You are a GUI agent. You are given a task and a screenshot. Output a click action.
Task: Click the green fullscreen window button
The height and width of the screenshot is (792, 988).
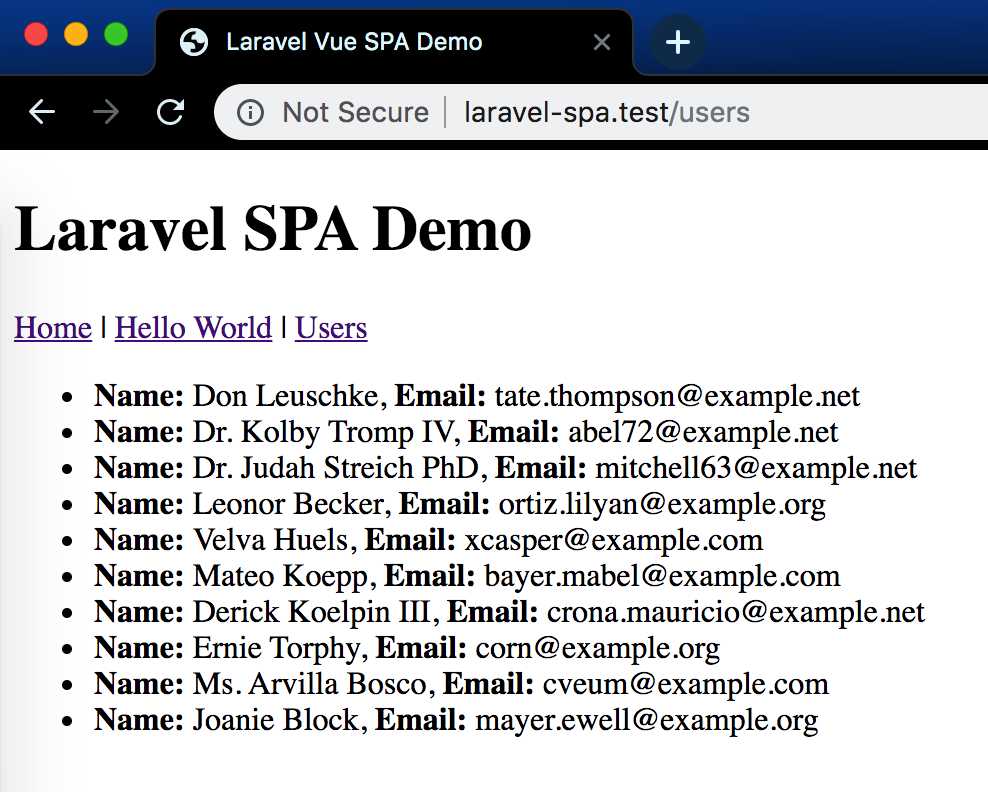pos(116,34)
